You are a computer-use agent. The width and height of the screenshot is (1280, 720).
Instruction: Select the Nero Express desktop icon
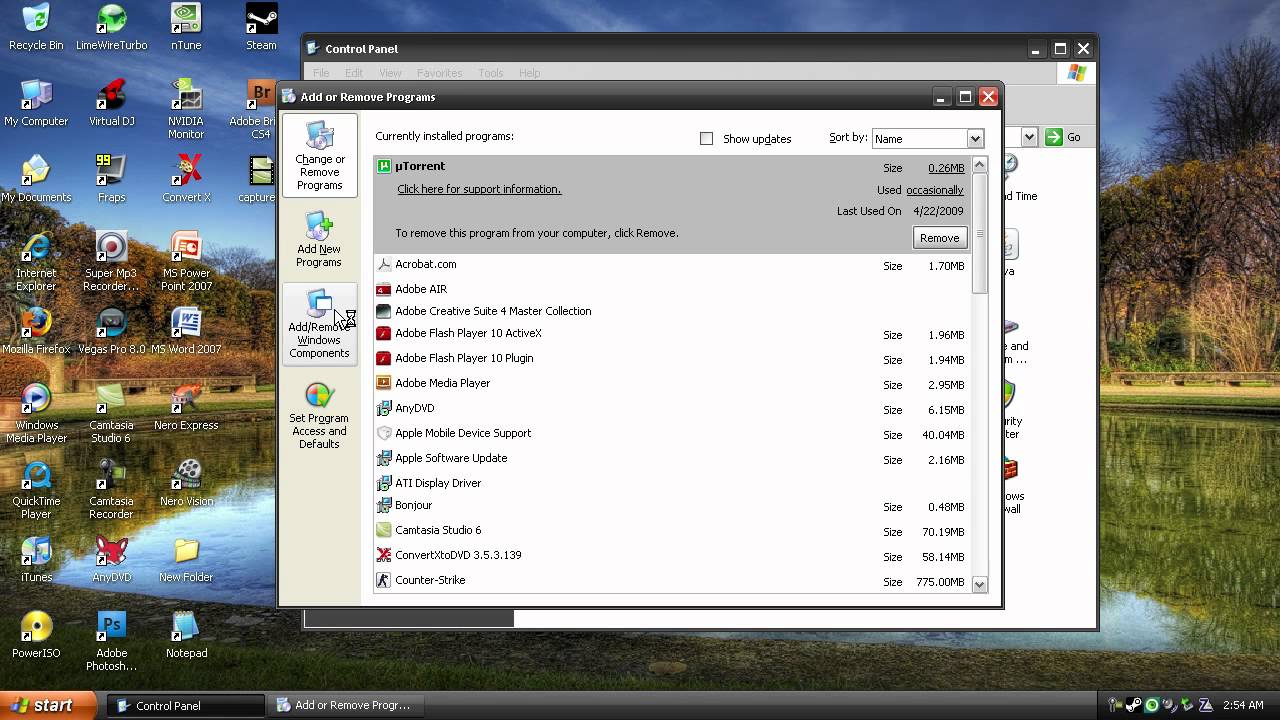[186, 407]
